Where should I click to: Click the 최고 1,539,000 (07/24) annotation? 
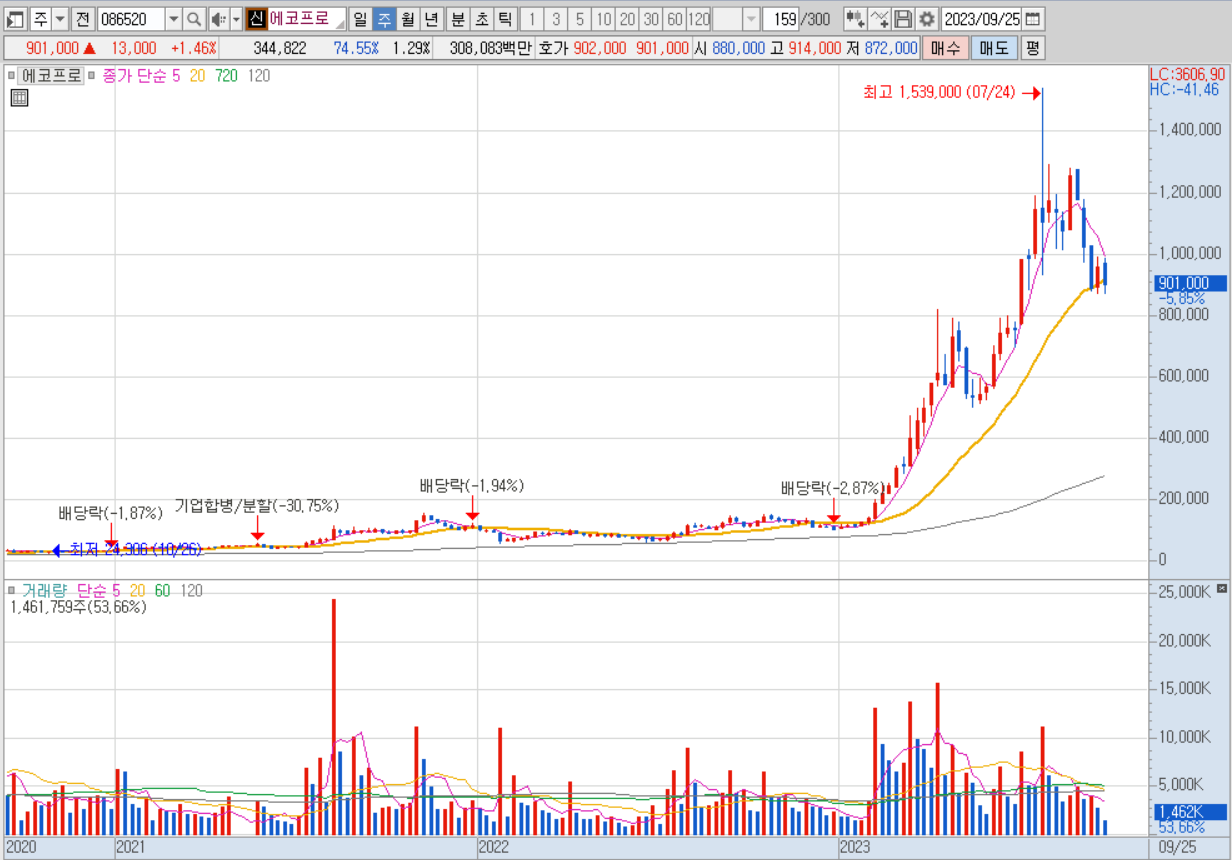[939, 92]
